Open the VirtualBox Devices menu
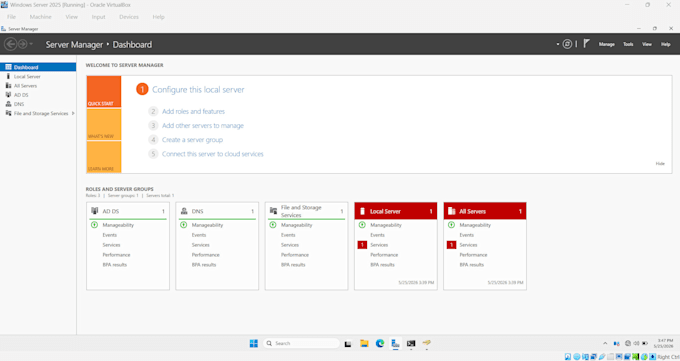 (x=129, y=17)
